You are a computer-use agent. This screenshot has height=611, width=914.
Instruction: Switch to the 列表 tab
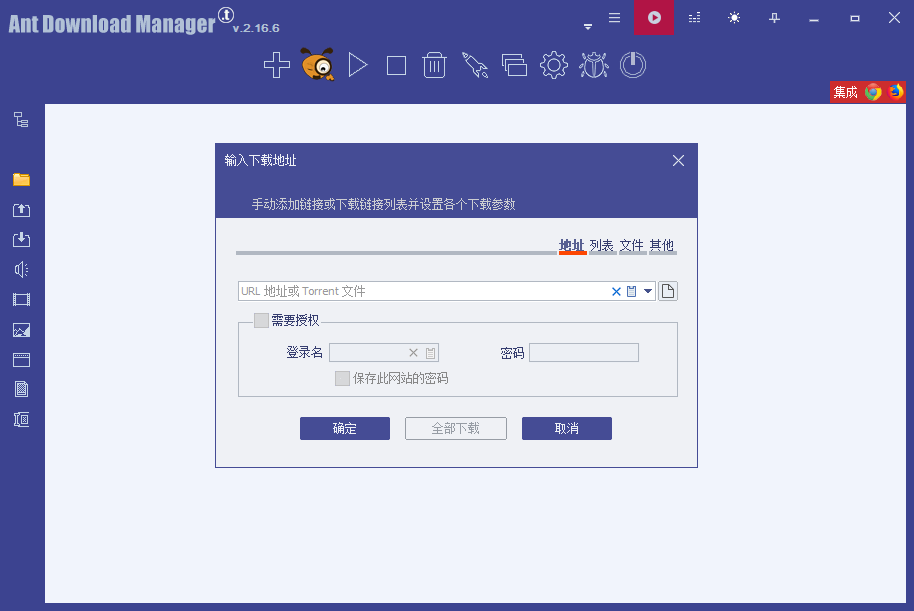coord(603,245)
